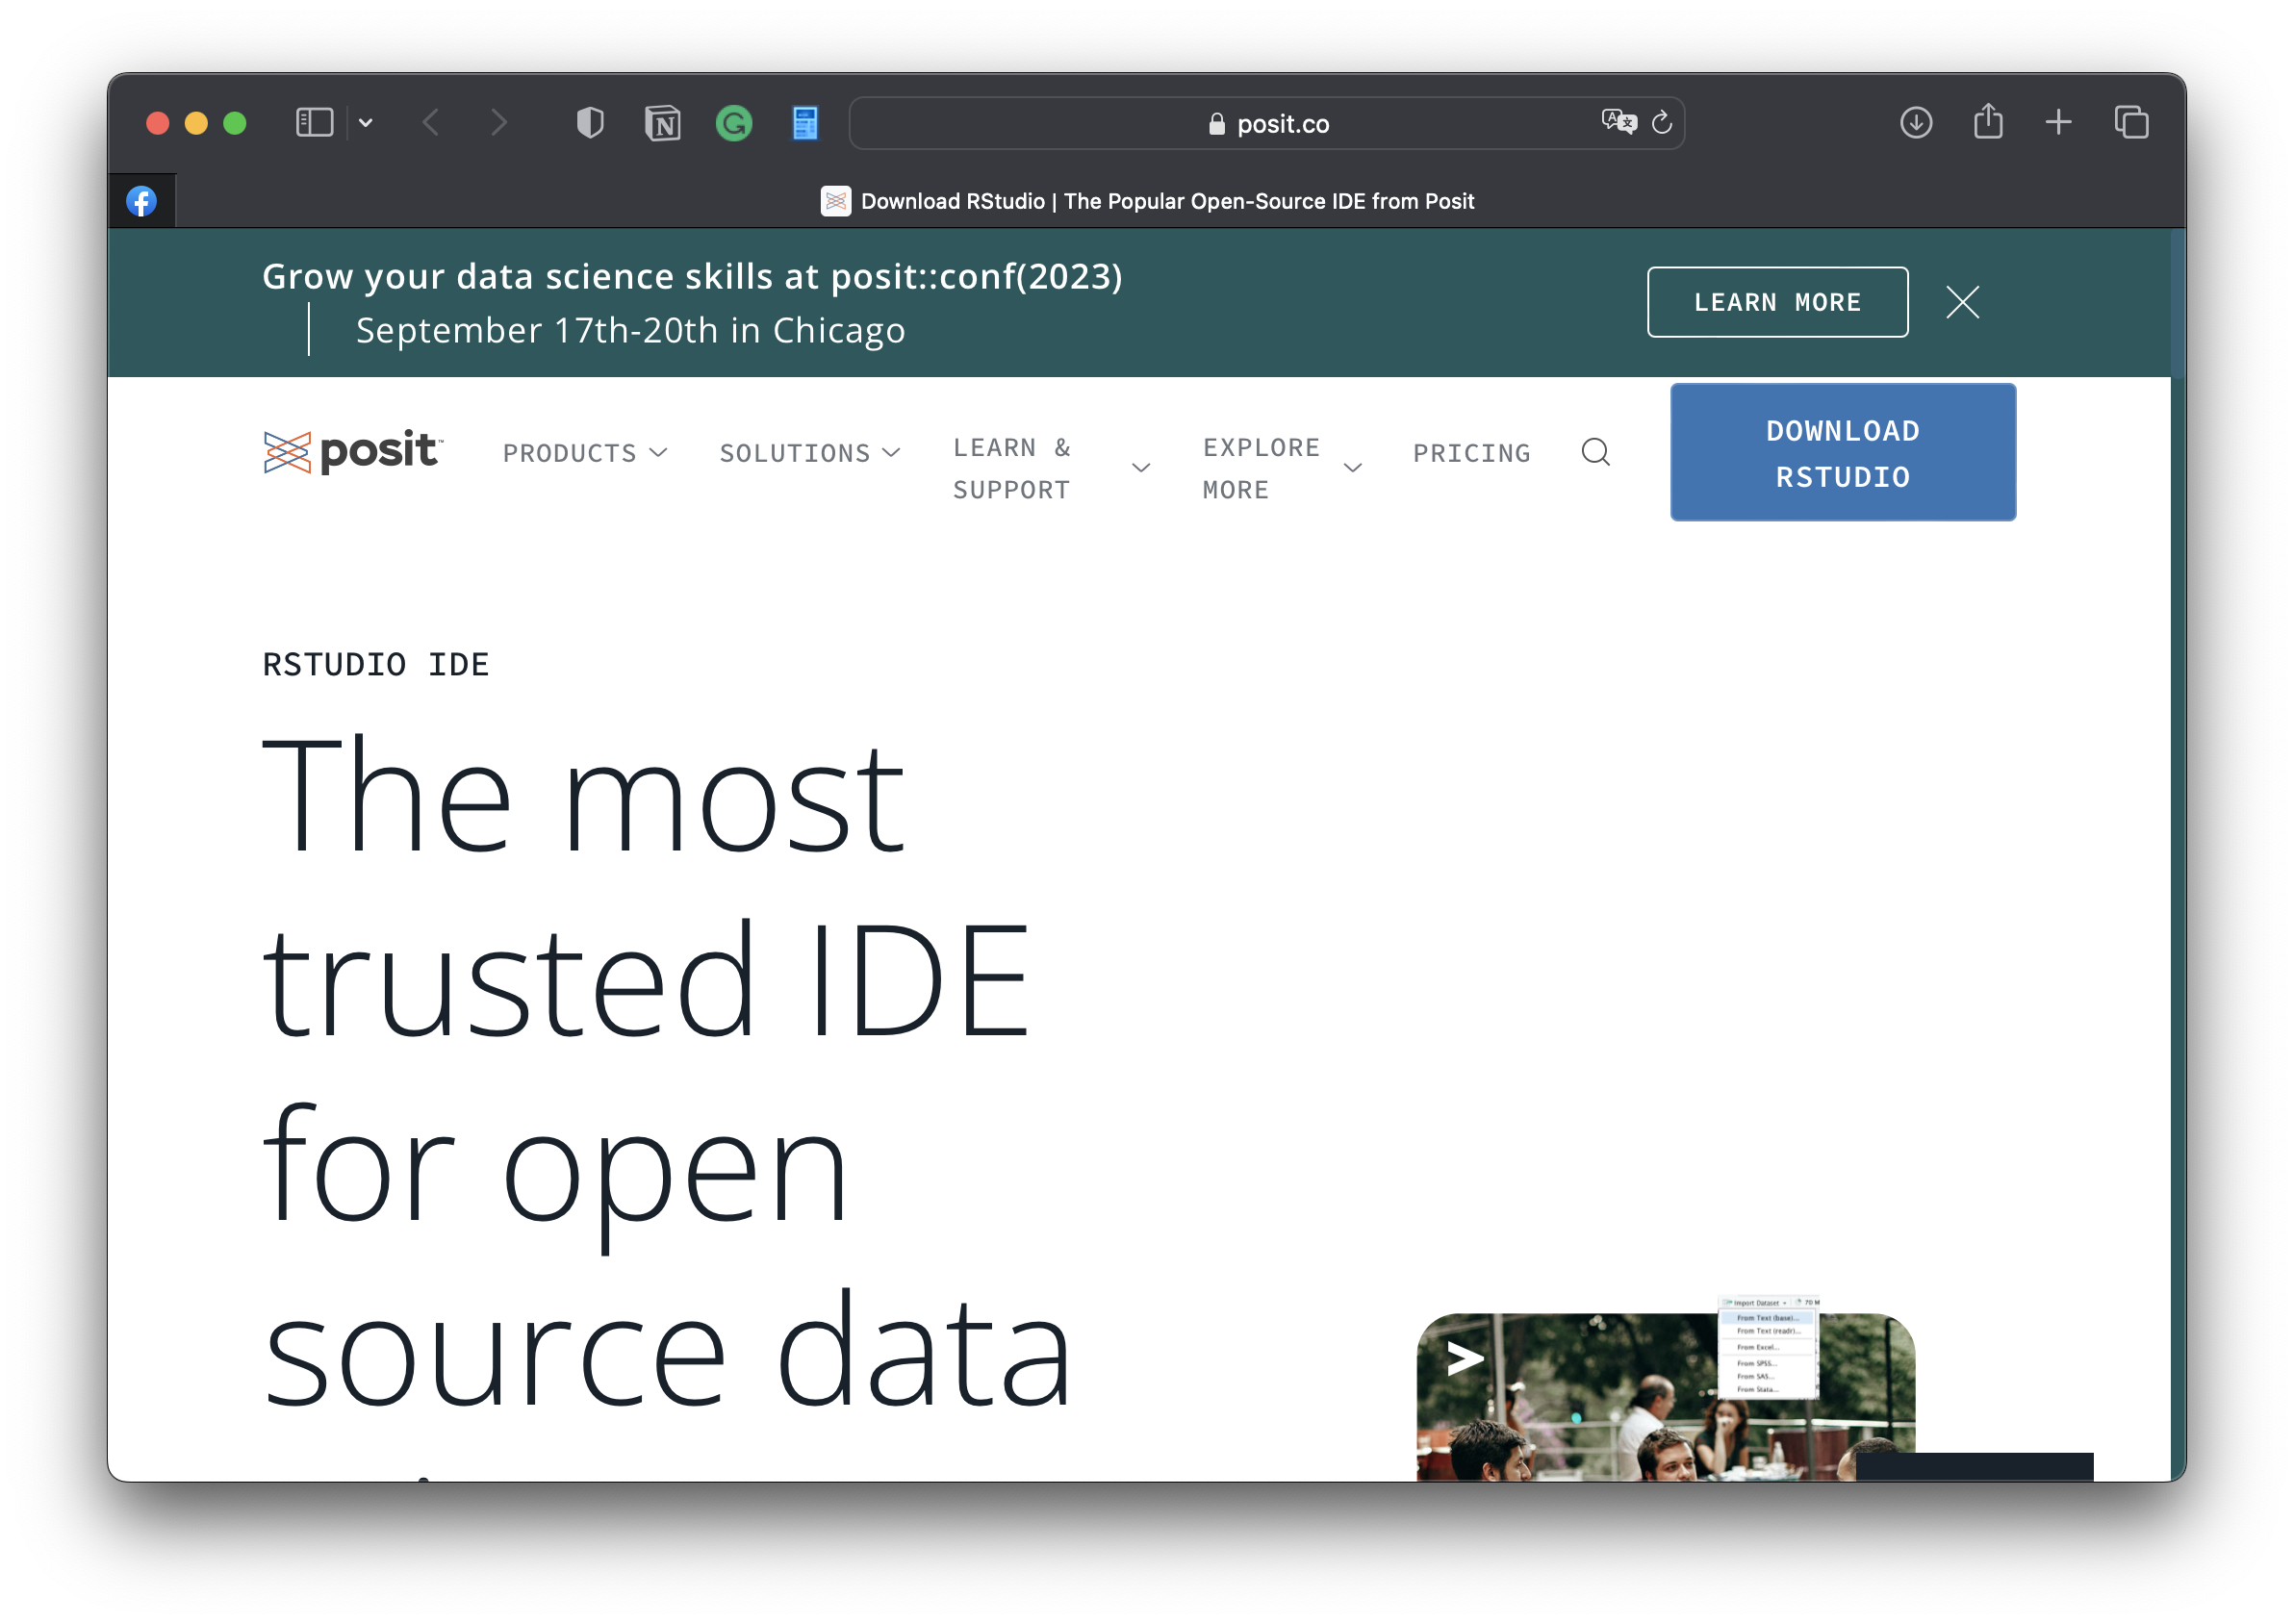Screen dimensions: 2294x1624
Task: Click the privacy shield icon
Action: [590, 124]
